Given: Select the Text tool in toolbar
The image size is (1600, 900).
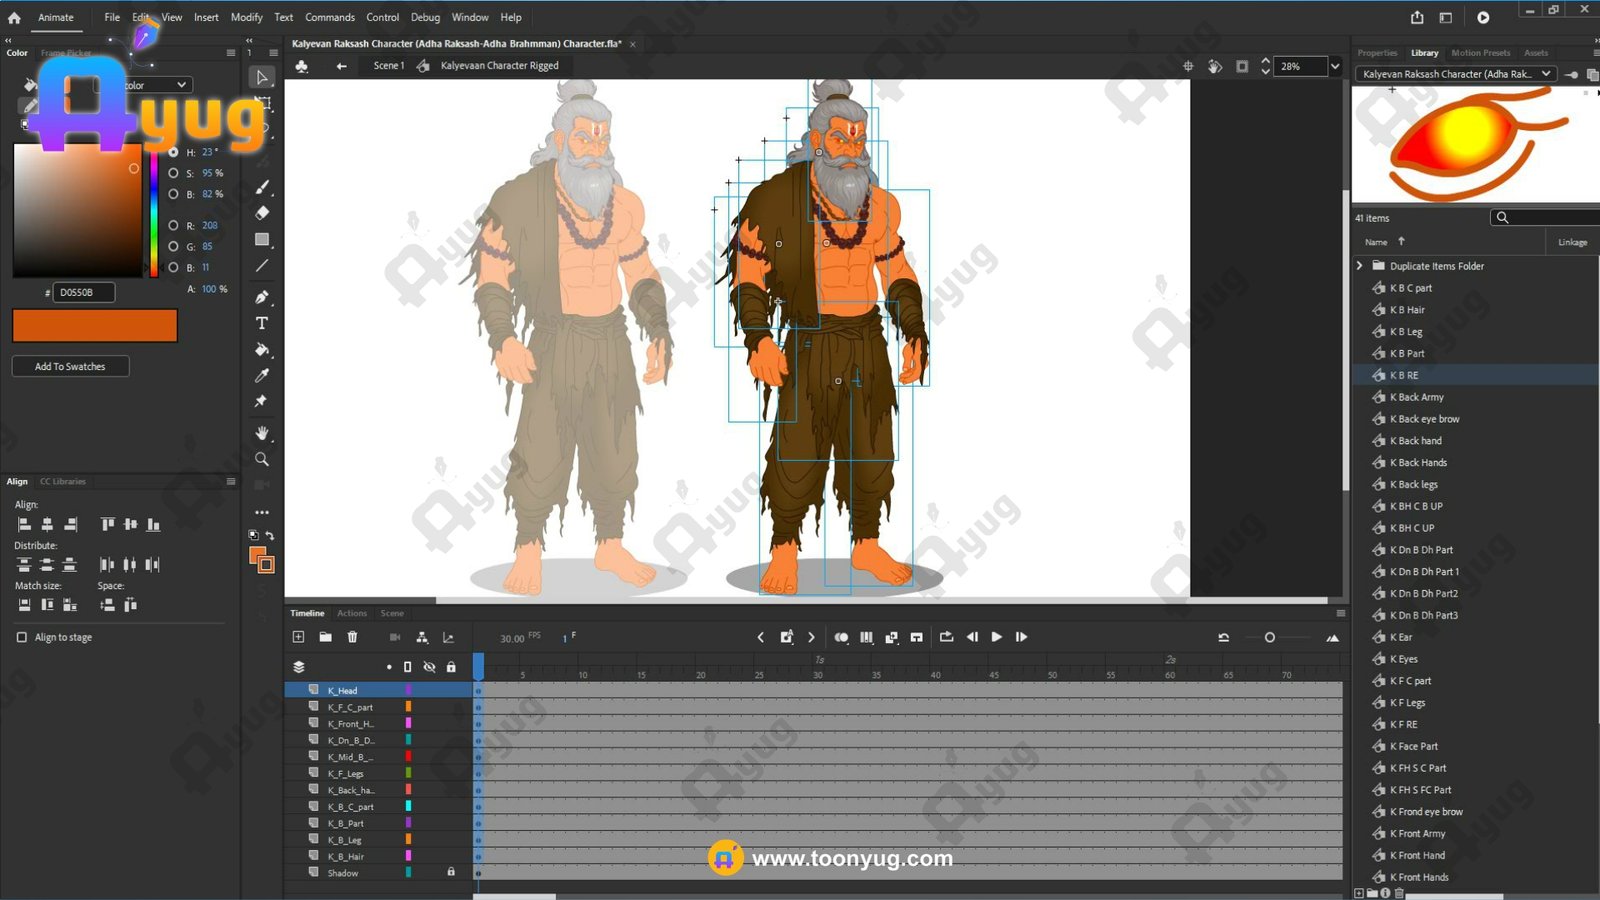Looking at the screenshot, I should coord(262,323).
